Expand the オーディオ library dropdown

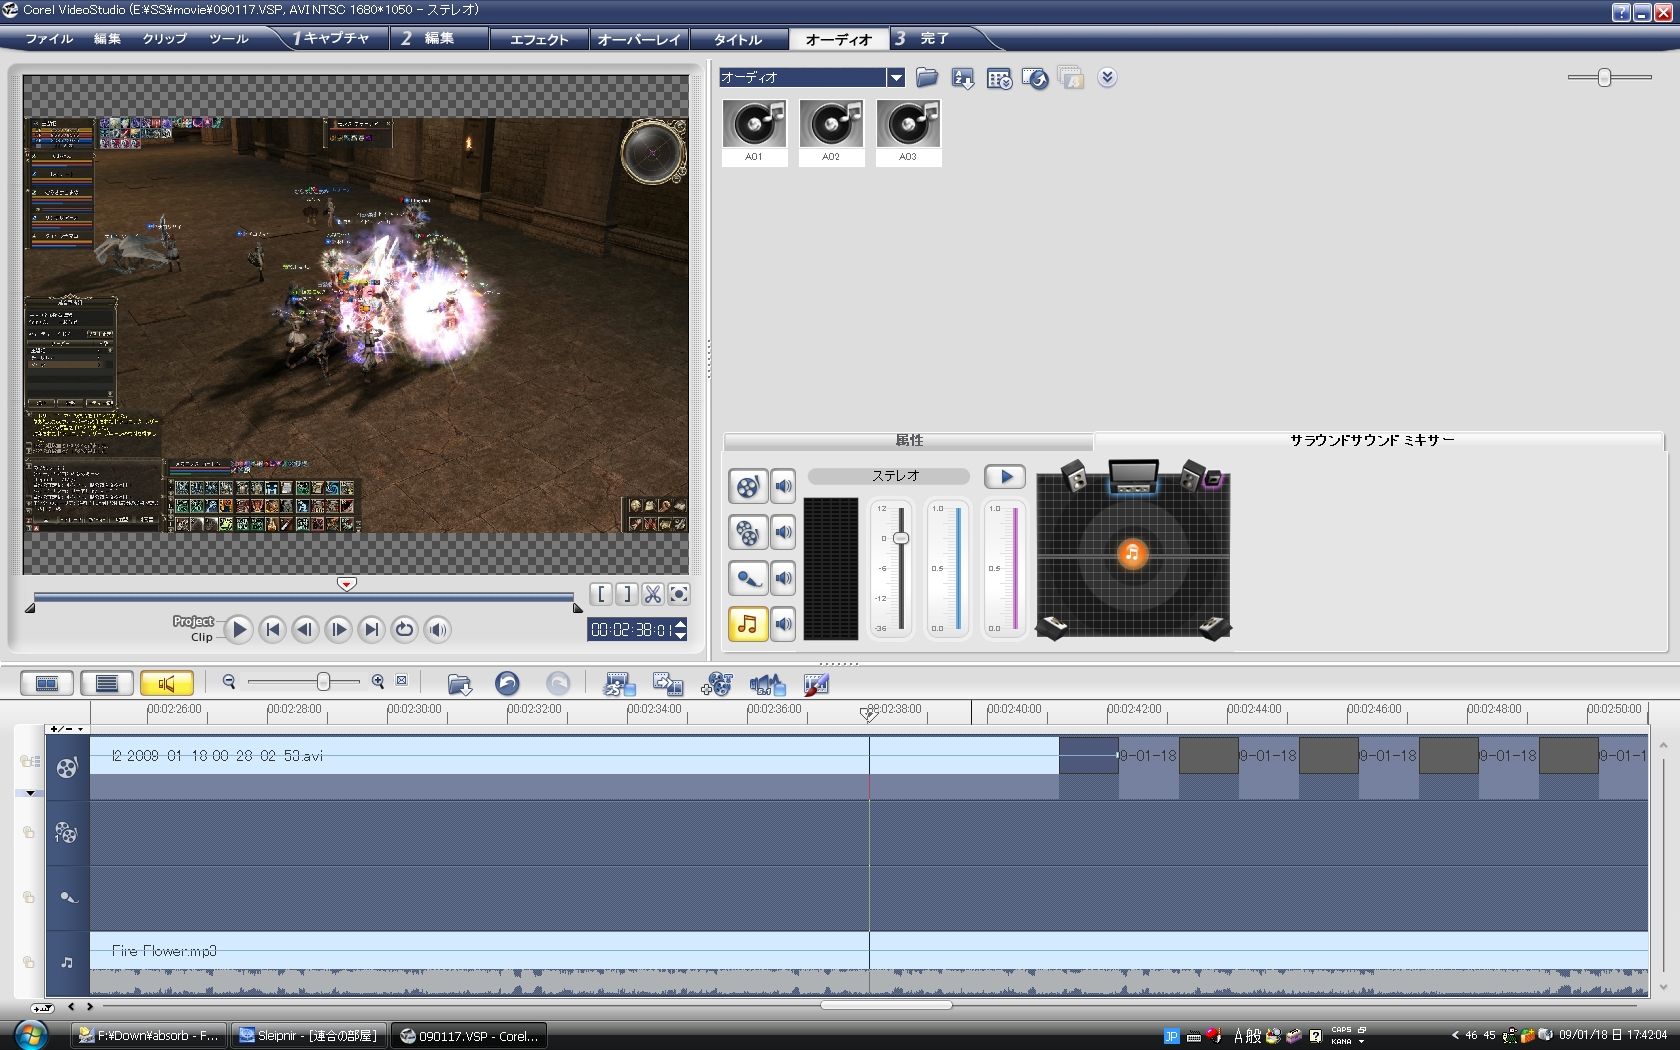896,77
